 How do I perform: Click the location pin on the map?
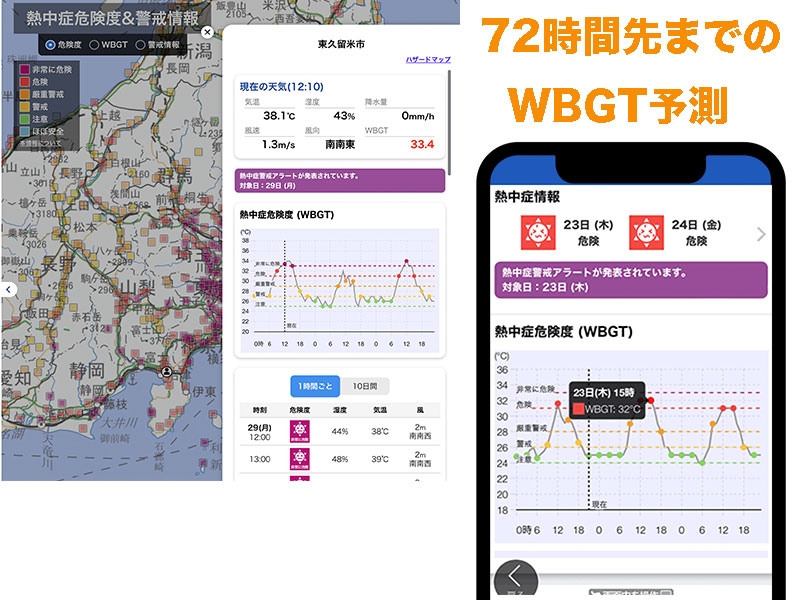[167, 371]
